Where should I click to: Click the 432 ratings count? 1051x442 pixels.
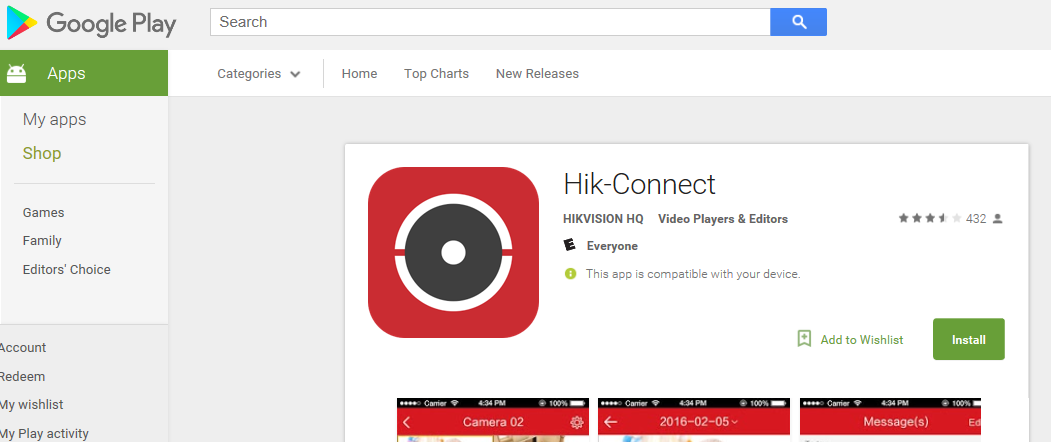976,219
